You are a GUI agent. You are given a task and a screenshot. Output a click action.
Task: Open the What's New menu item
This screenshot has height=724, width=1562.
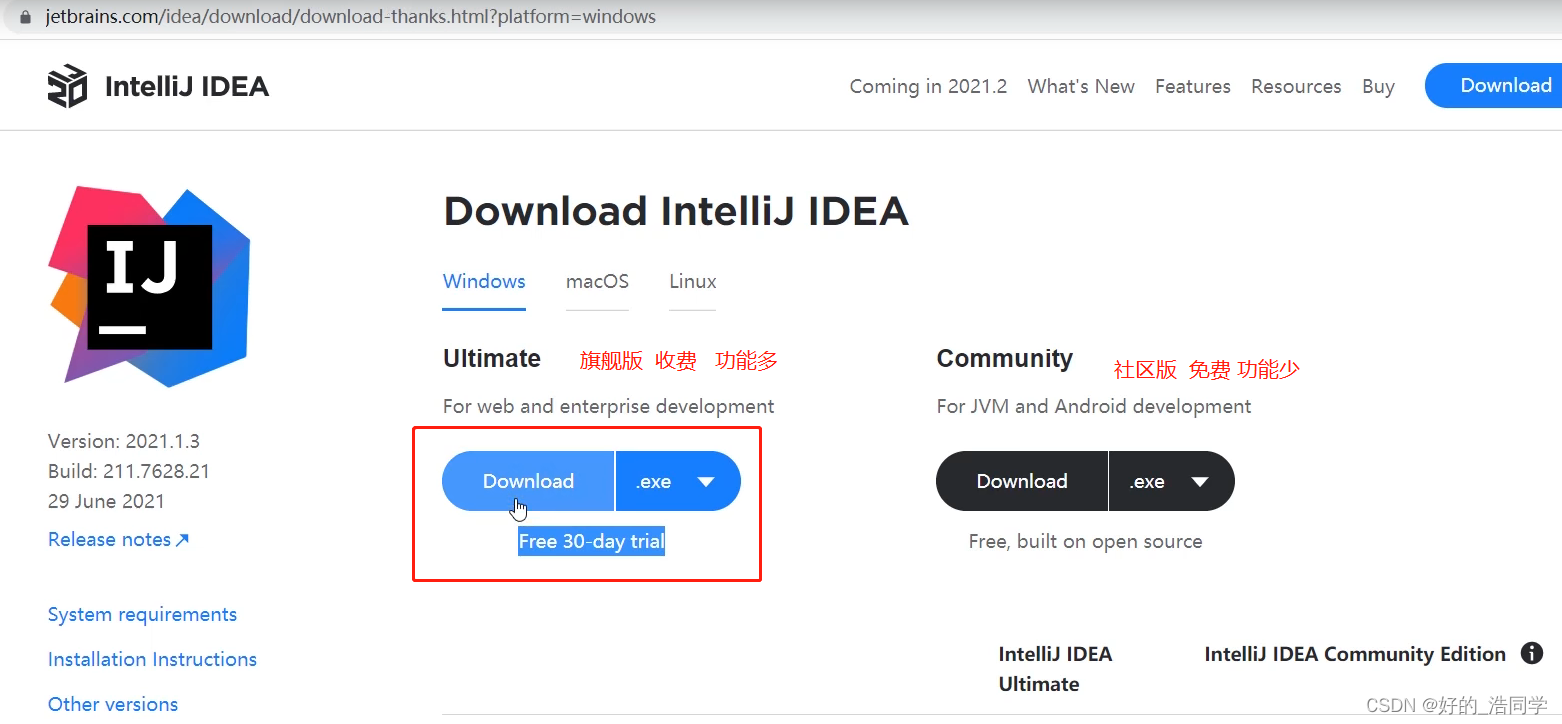click(x=1081, y=86)
